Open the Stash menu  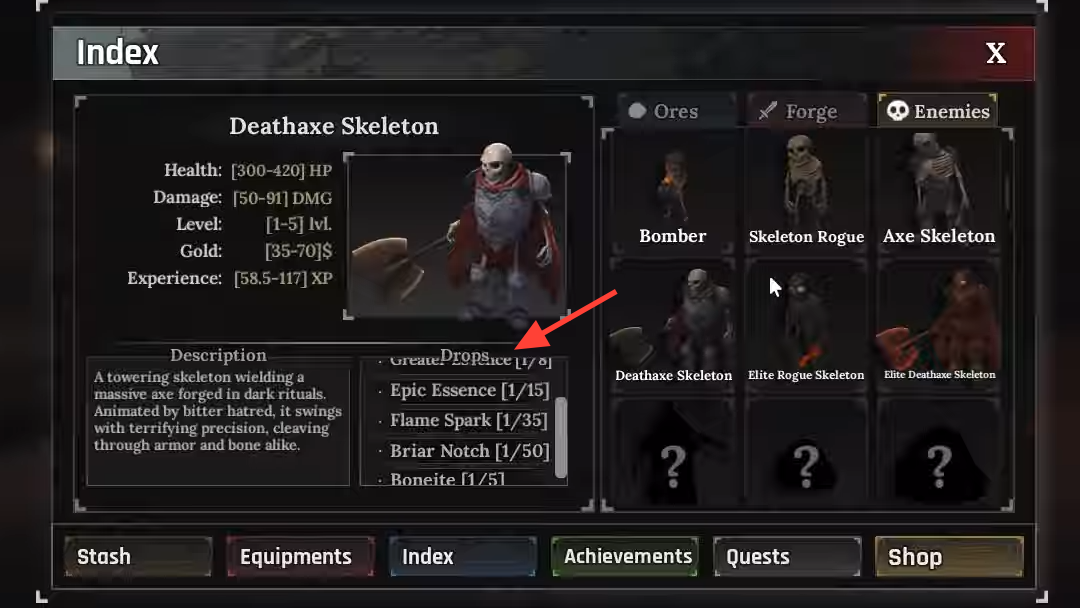[x=138, y=556]
